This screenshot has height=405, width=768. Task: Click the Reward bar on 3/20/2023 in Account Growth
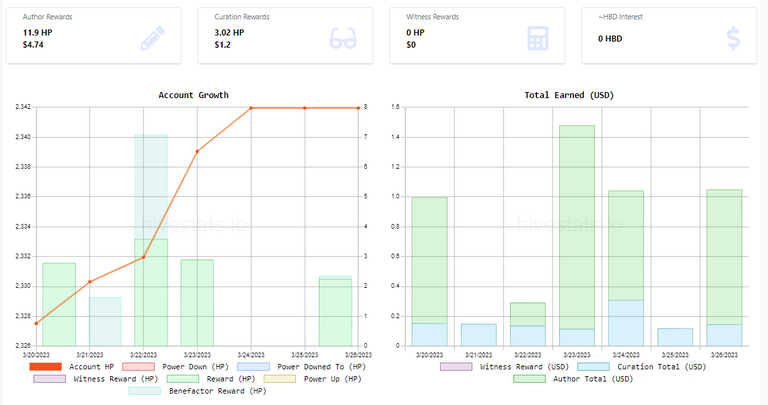[59, 305]
